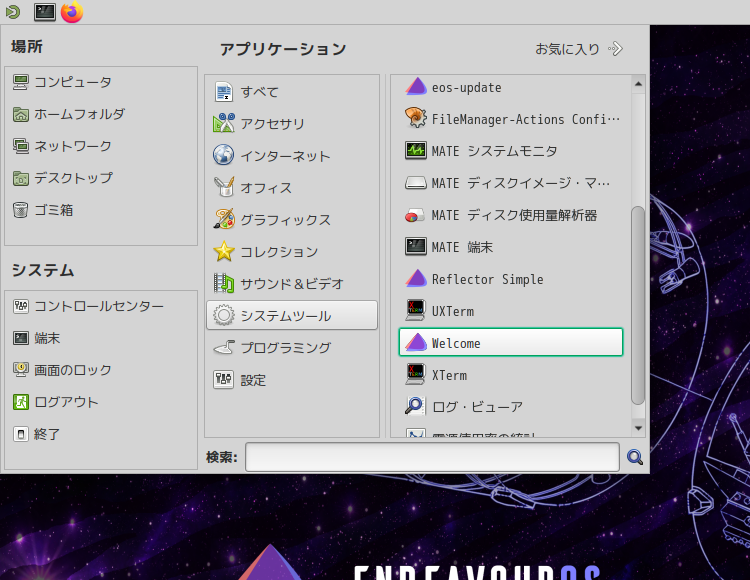This screenshot has height=580, width=750.
Task: Open 端末 under システム section
Action: point(101,339)
